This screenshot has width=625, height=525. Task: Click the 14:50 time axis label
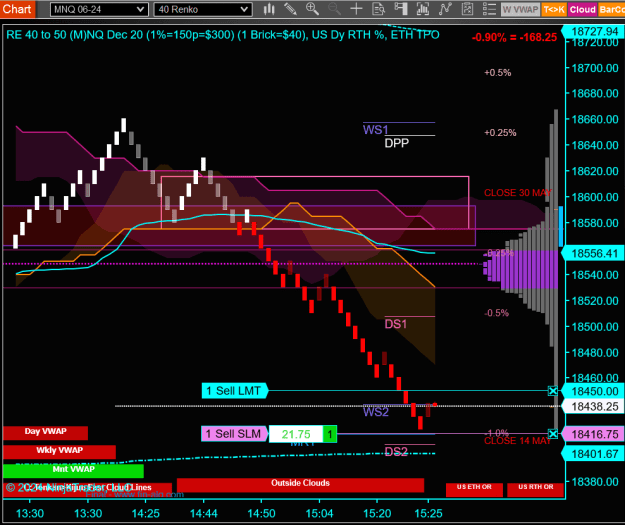(x=261, y=513)
